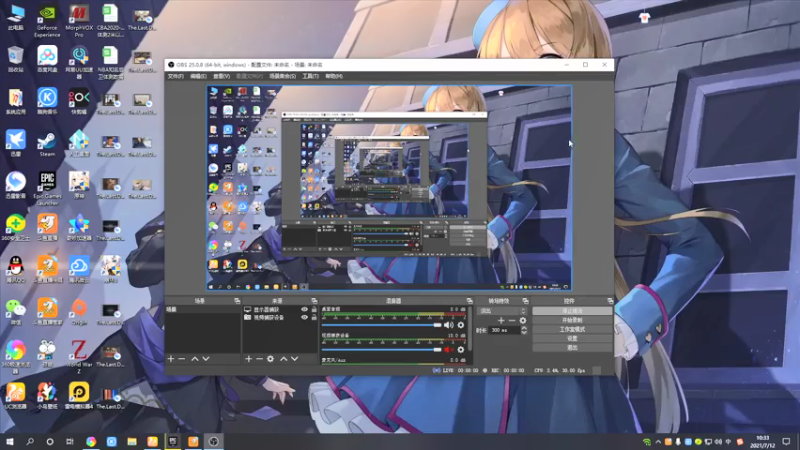The width and height of the screenshot is (800, 450).
Task: Add a new scene with the plus icon
Action: (x=171, y=359)
